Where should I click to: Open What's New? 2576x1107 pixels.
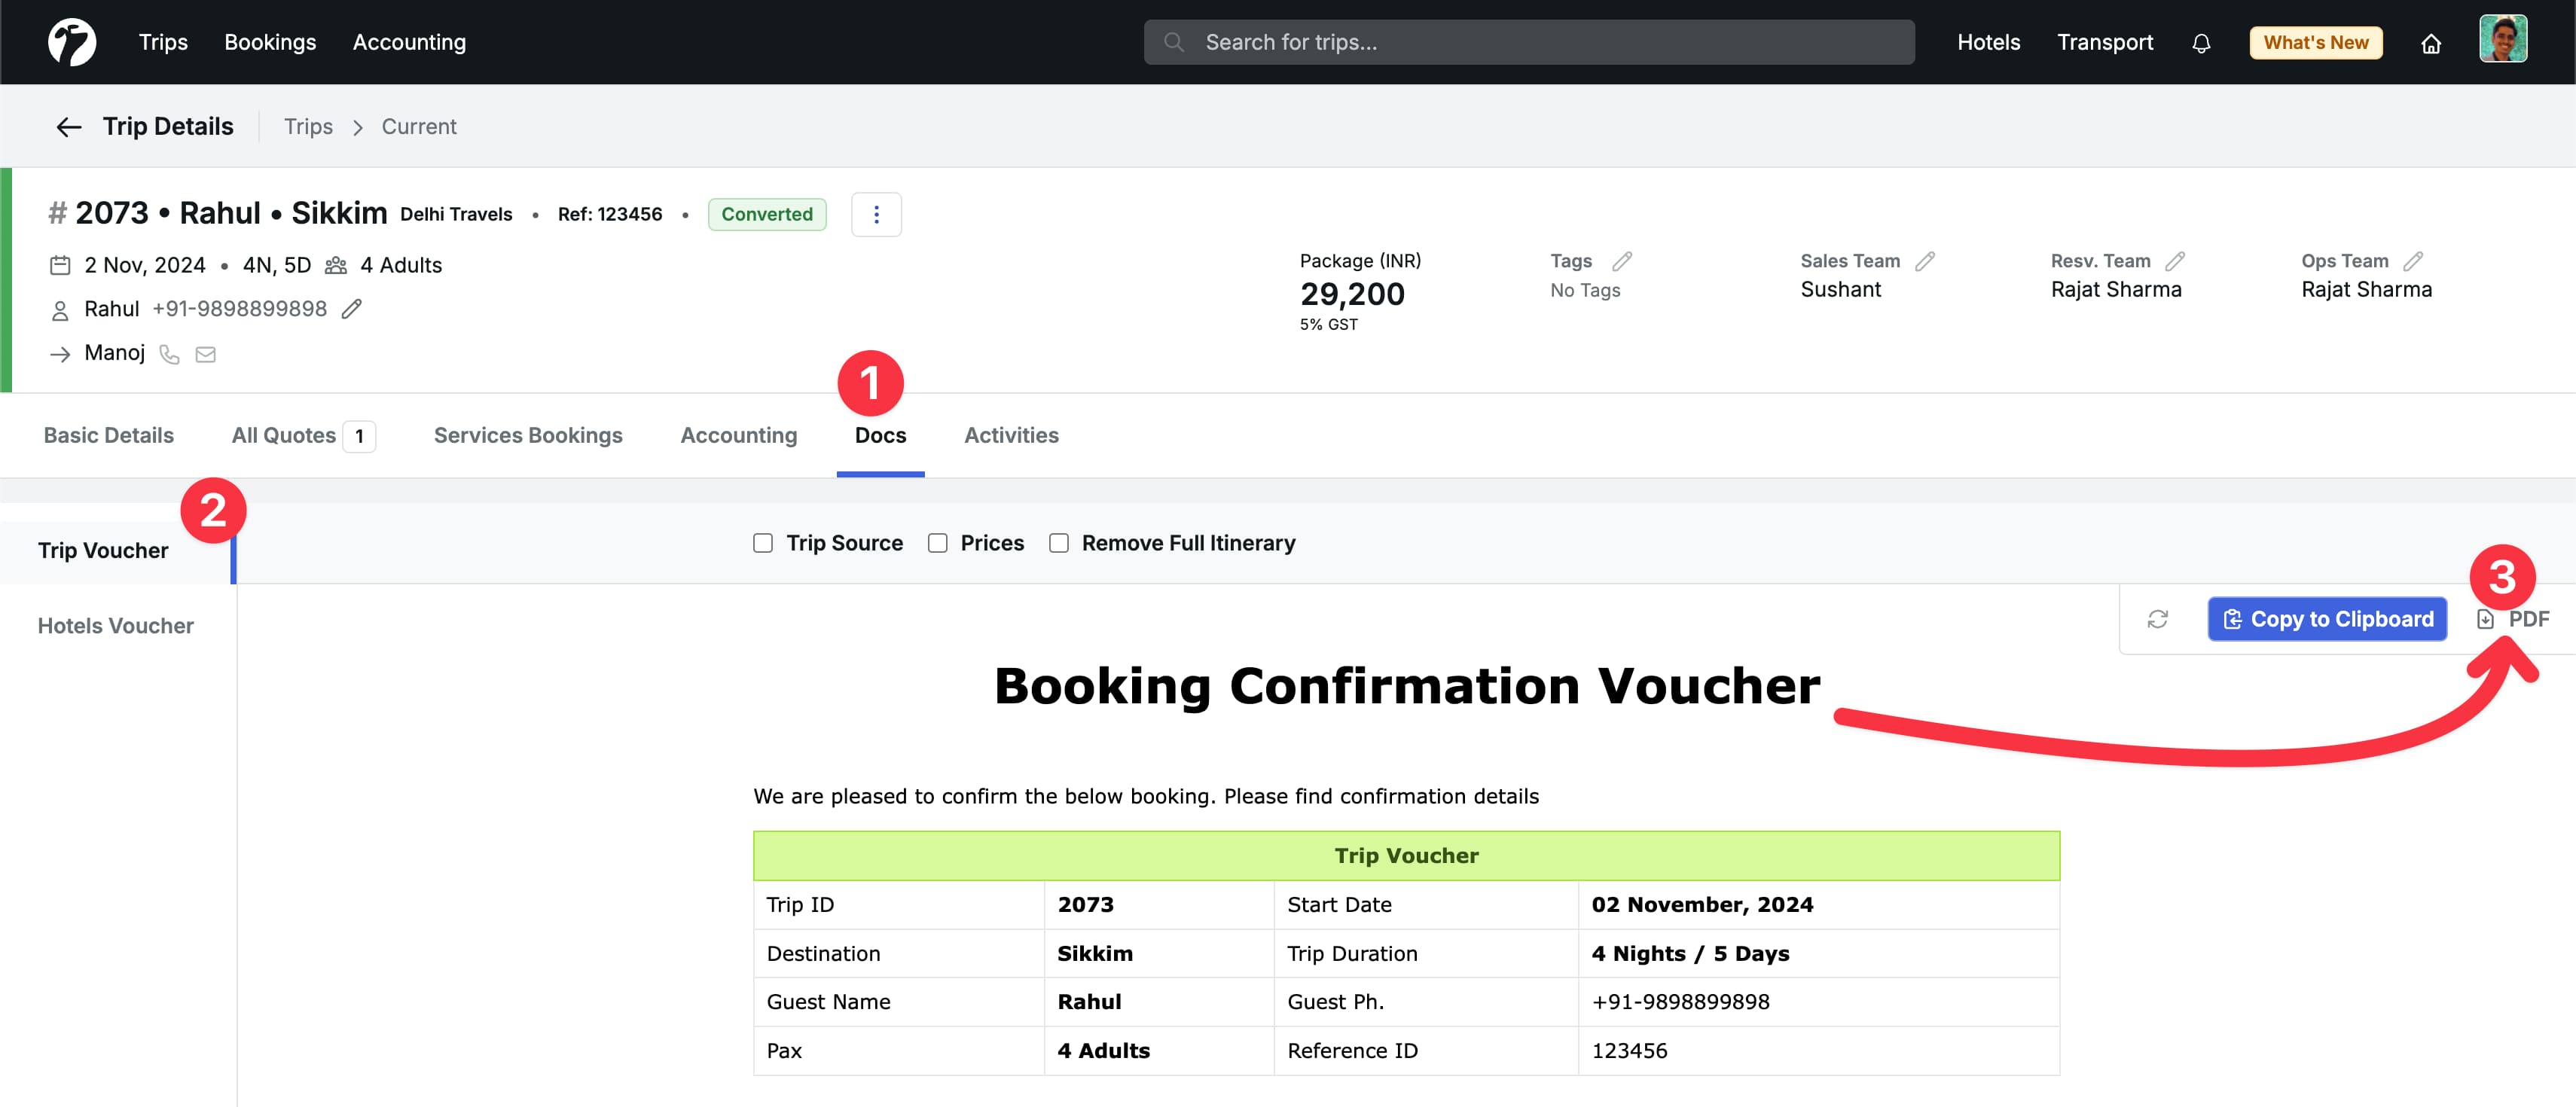pos(2316,42)
